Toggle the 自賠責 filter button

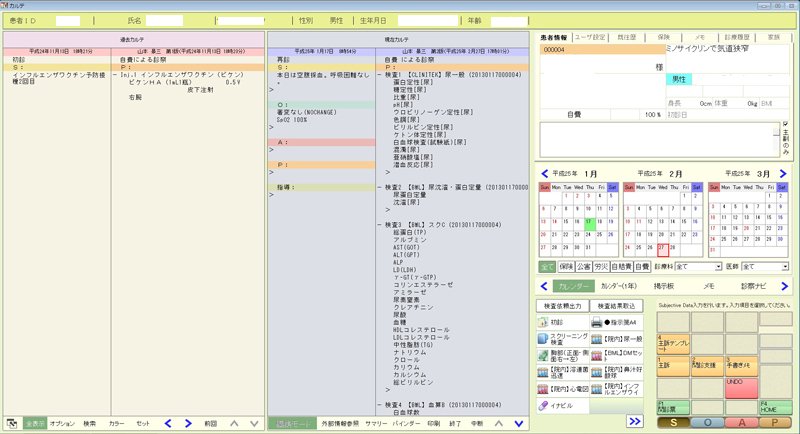tap(621, 267)
